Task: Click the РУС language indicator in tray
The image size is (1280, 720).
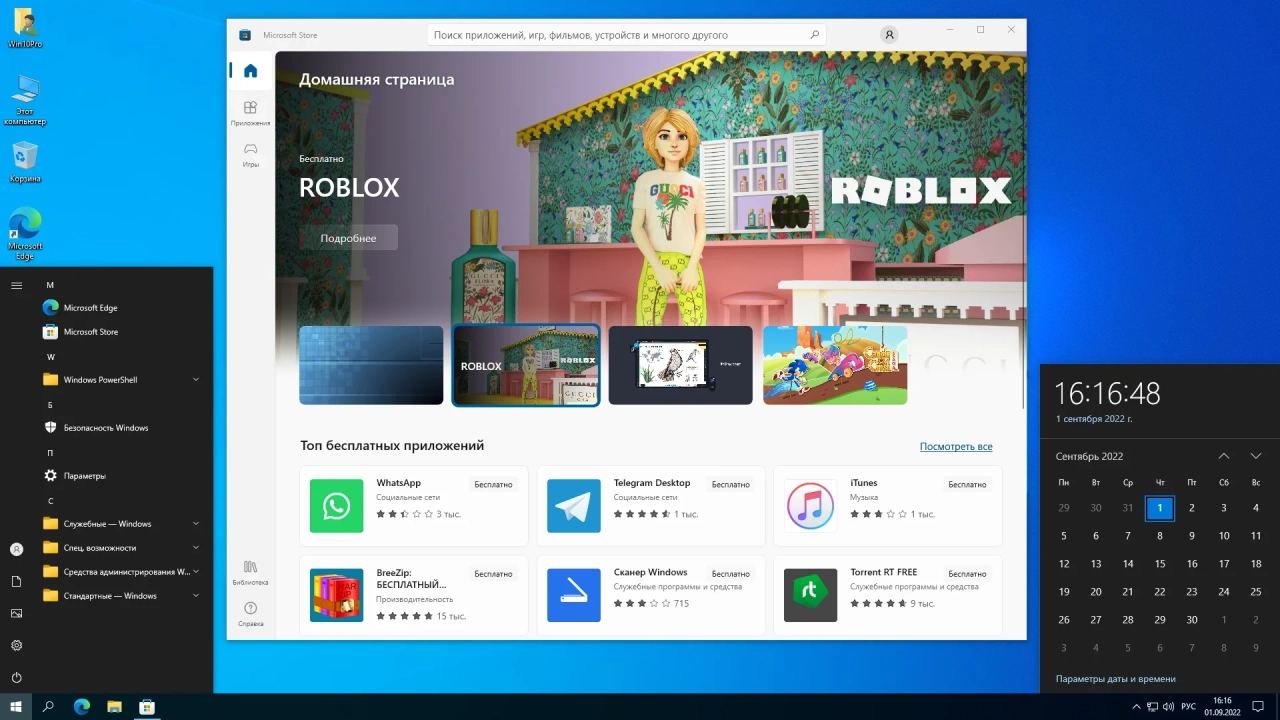Action: click(x=1188, y=707)
